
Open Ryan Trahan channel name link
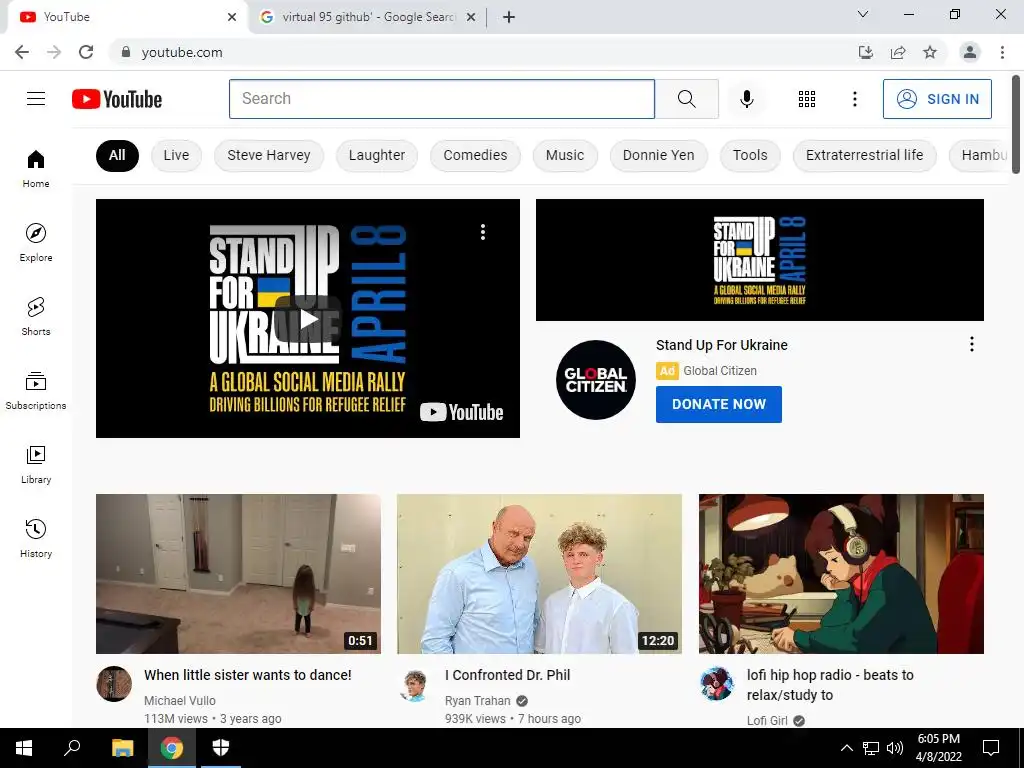(477, 701)
